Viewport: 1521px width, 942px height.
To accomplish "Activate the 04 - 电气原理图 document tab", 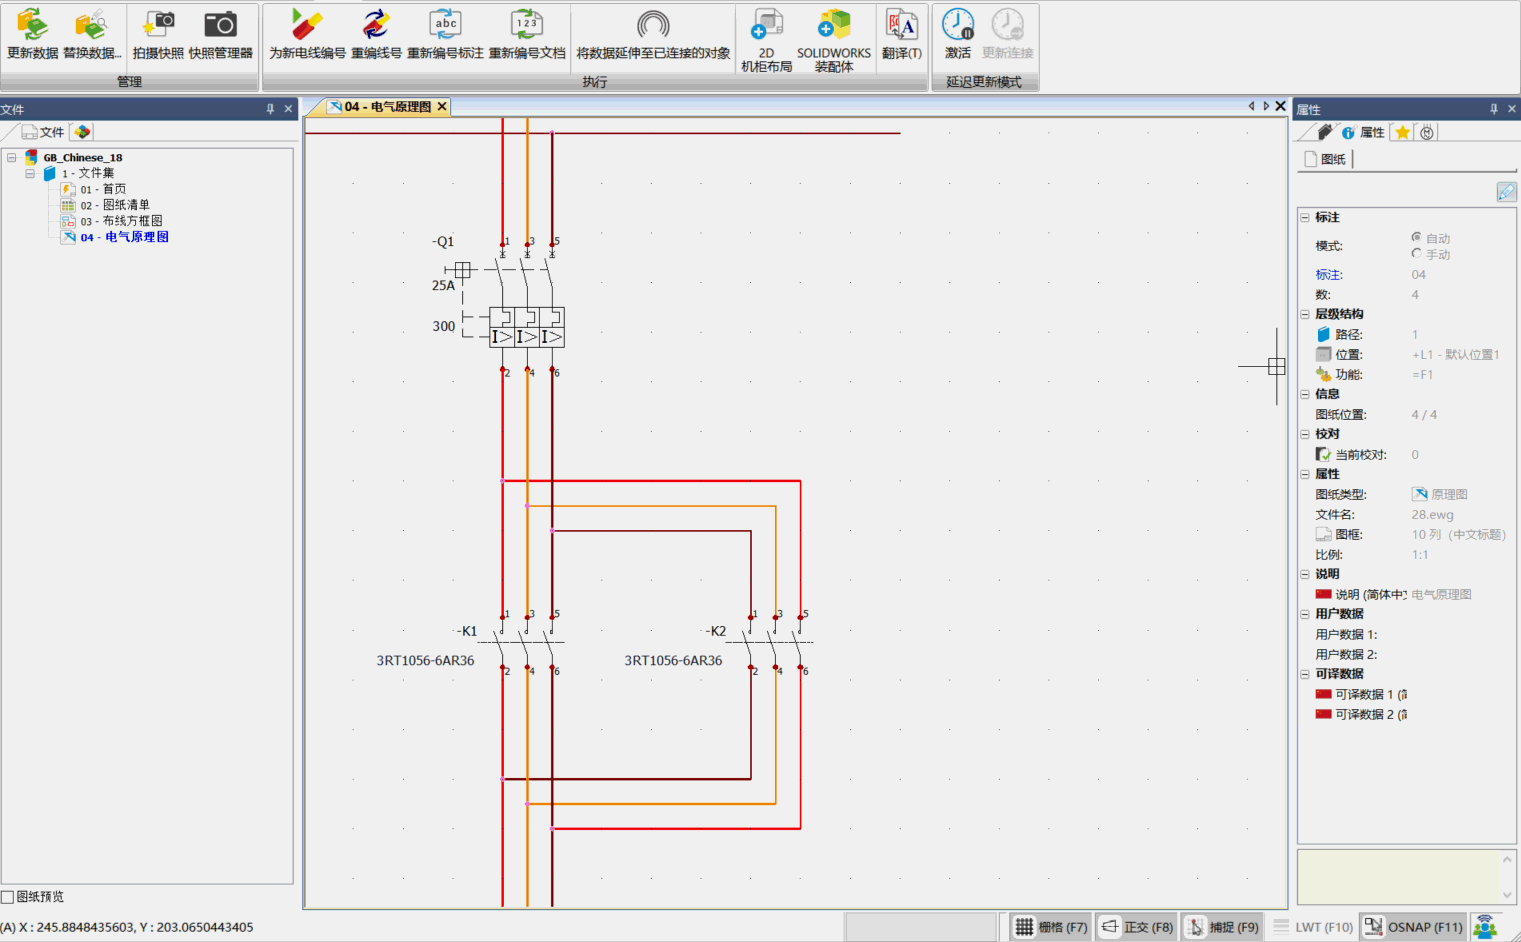I will [x=387, y=107].
